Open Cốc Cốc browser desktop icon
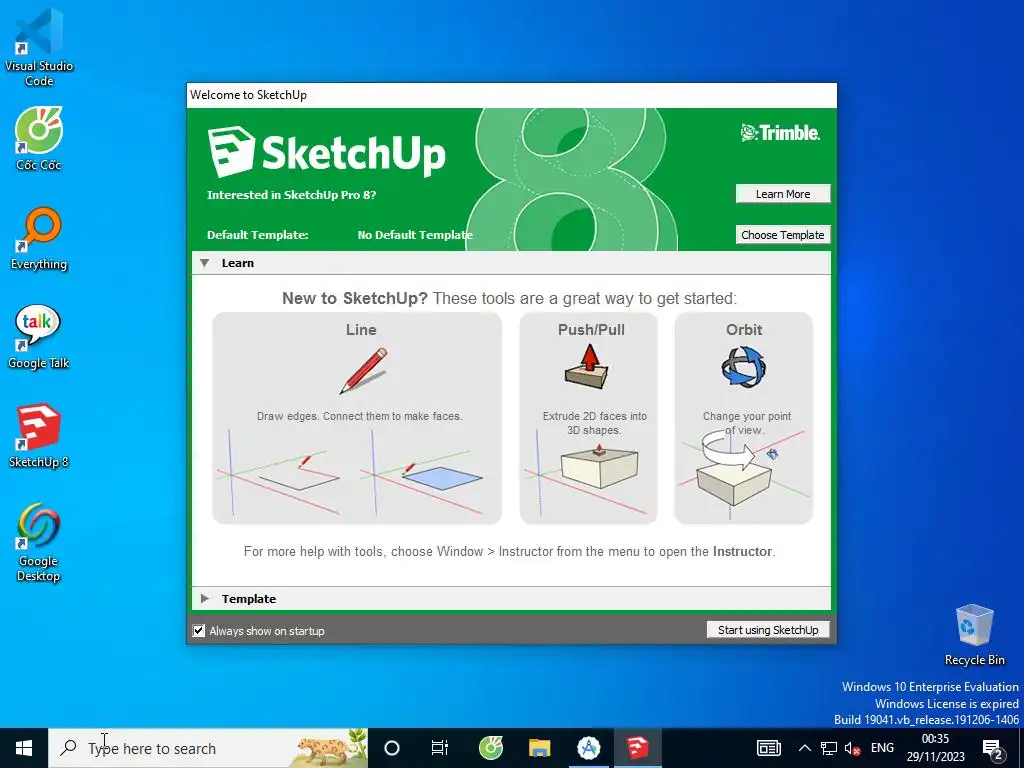Screen dimensions: 1024x768 (x=39, y=138)
